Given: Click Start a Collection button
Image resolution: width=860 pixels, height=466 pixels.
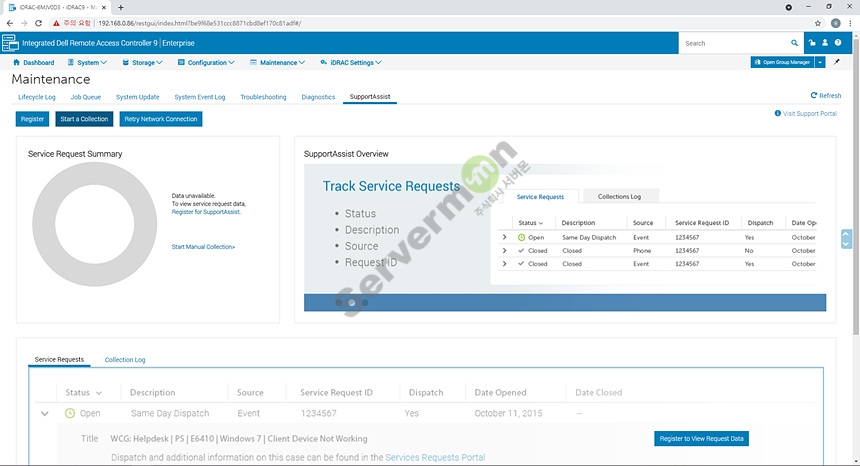Looking at the screenshot, I should pyautogui.click(x=84, y=119).
